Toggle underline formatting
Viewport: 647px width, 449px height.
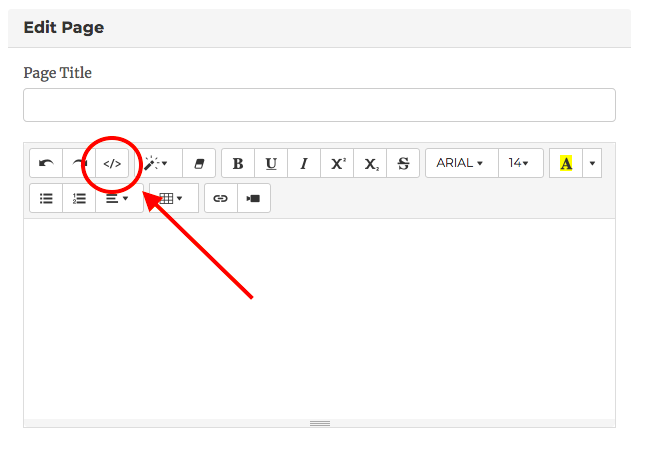click(271, 163)
